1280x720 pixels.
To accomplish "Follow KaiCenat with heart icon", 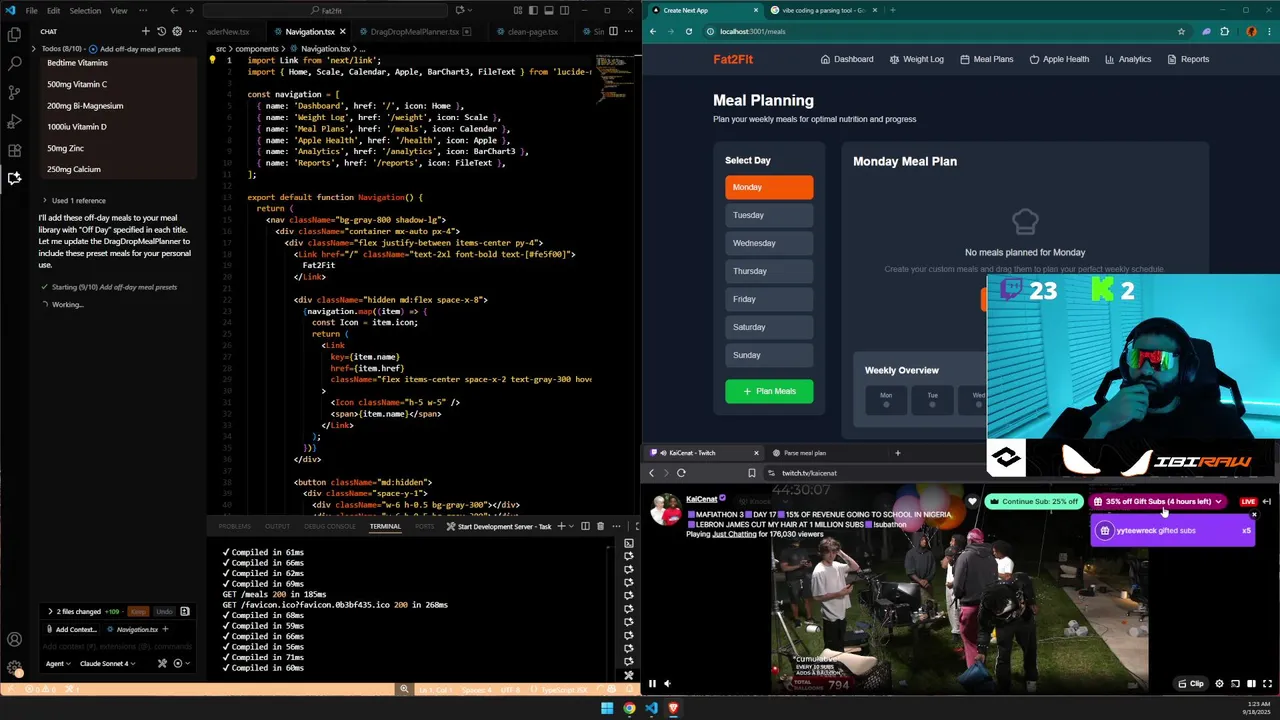I will [972, 501].
